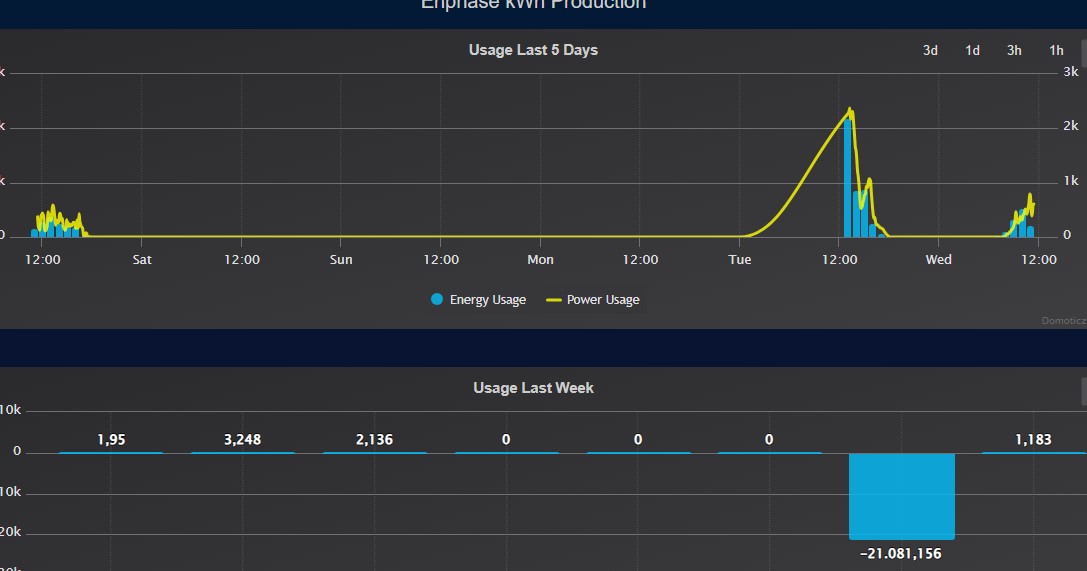Click the 1,95 data label
The height and width of the screenshot is (571, 1087).
point(111,439)
